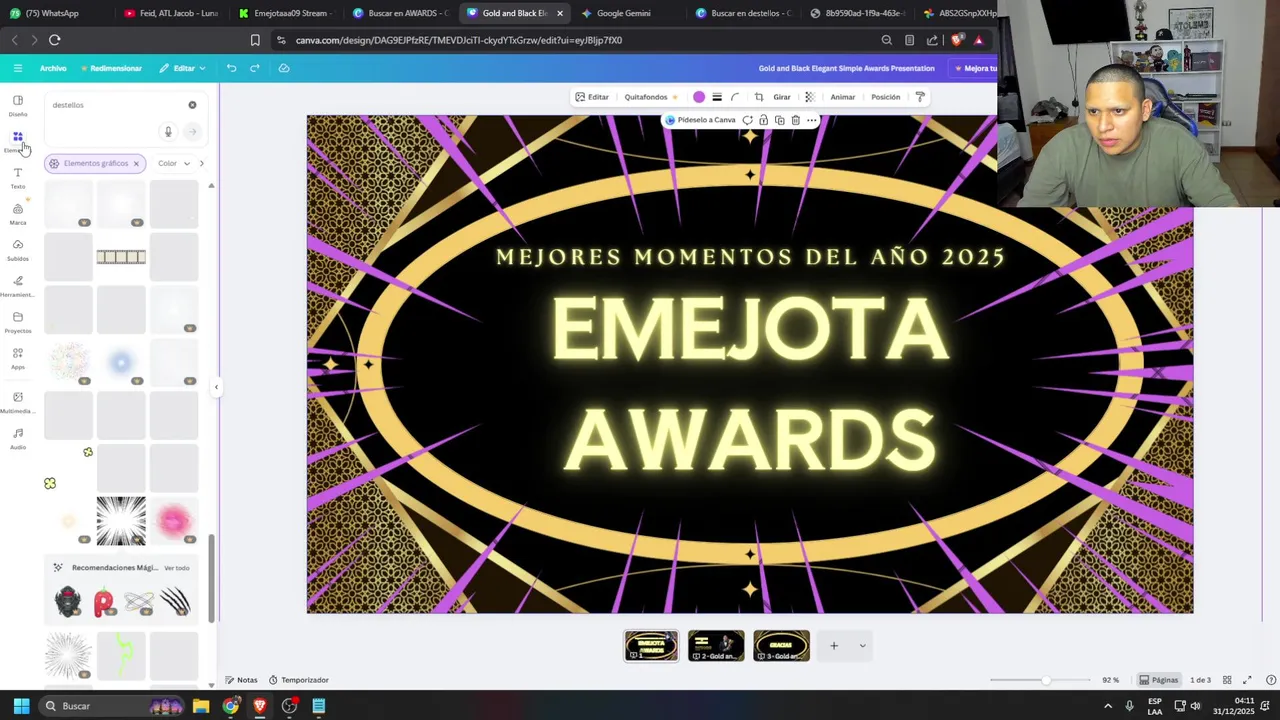Click Pídeselo a Canva assistant button
The height and width of the screenshot is (720, 1280).
click(701, 120)
